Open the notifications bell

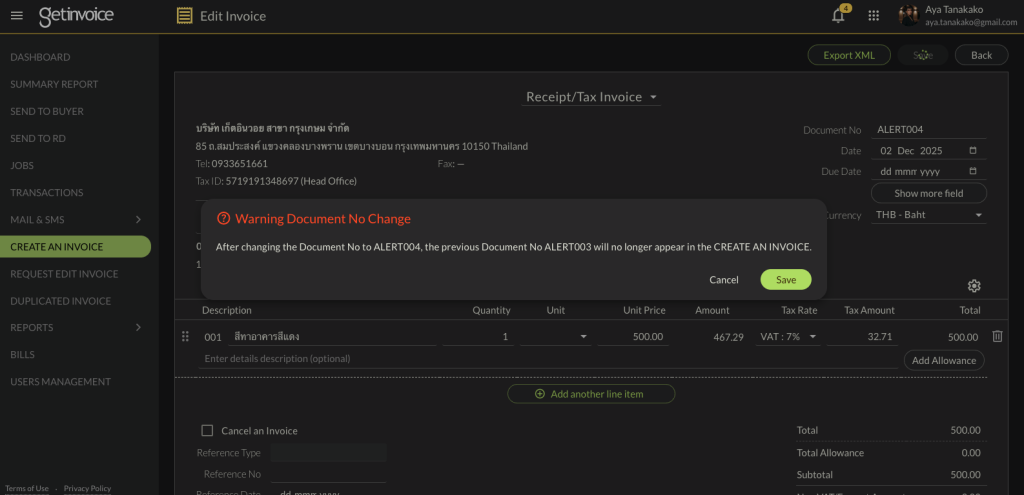(x=838, y=15)
